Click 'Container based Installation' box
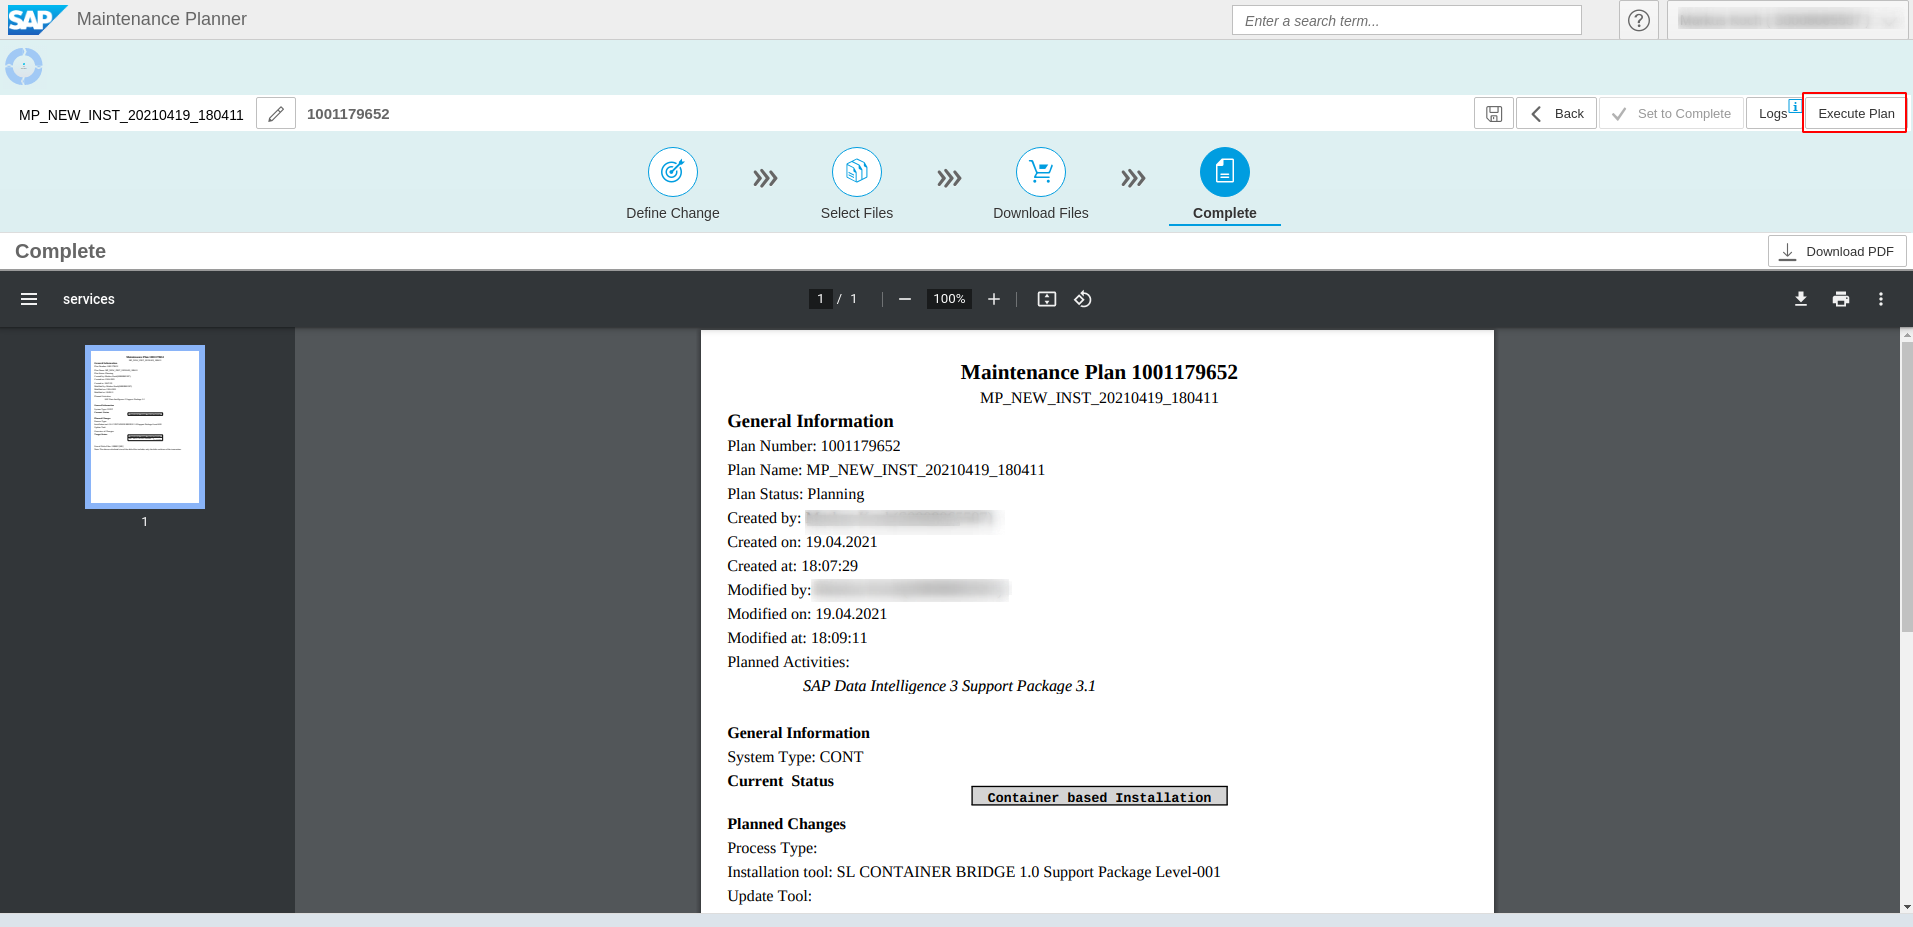Image resolution: width=1913 pixels, height=927 pixels. [x=1099, y=796]
